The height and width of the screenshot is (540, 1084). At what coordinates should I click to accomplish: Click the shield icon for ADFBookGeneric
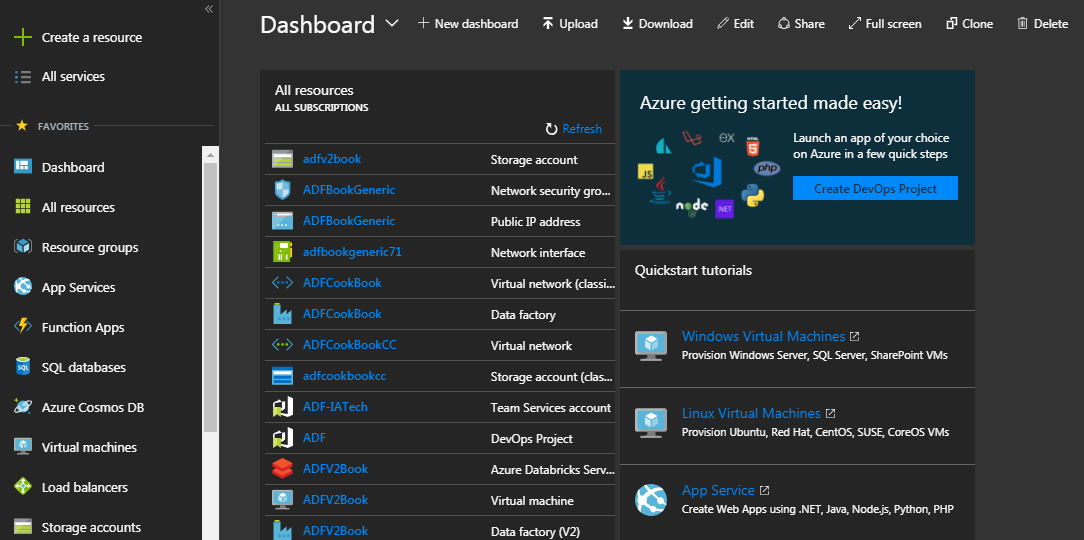(283, 189)
